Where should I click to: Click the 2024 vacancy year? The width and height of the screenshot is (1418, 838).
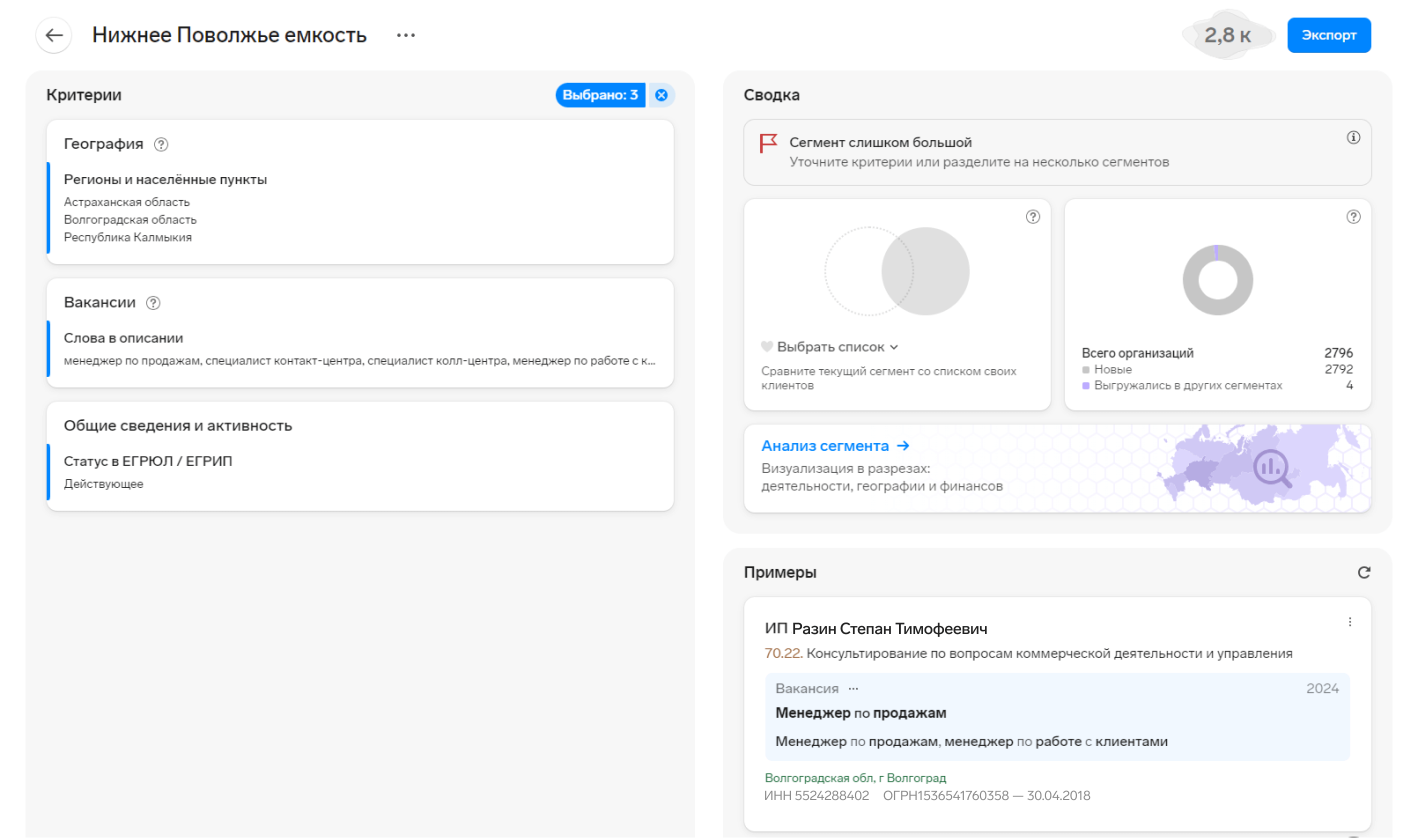(1322, 688)
